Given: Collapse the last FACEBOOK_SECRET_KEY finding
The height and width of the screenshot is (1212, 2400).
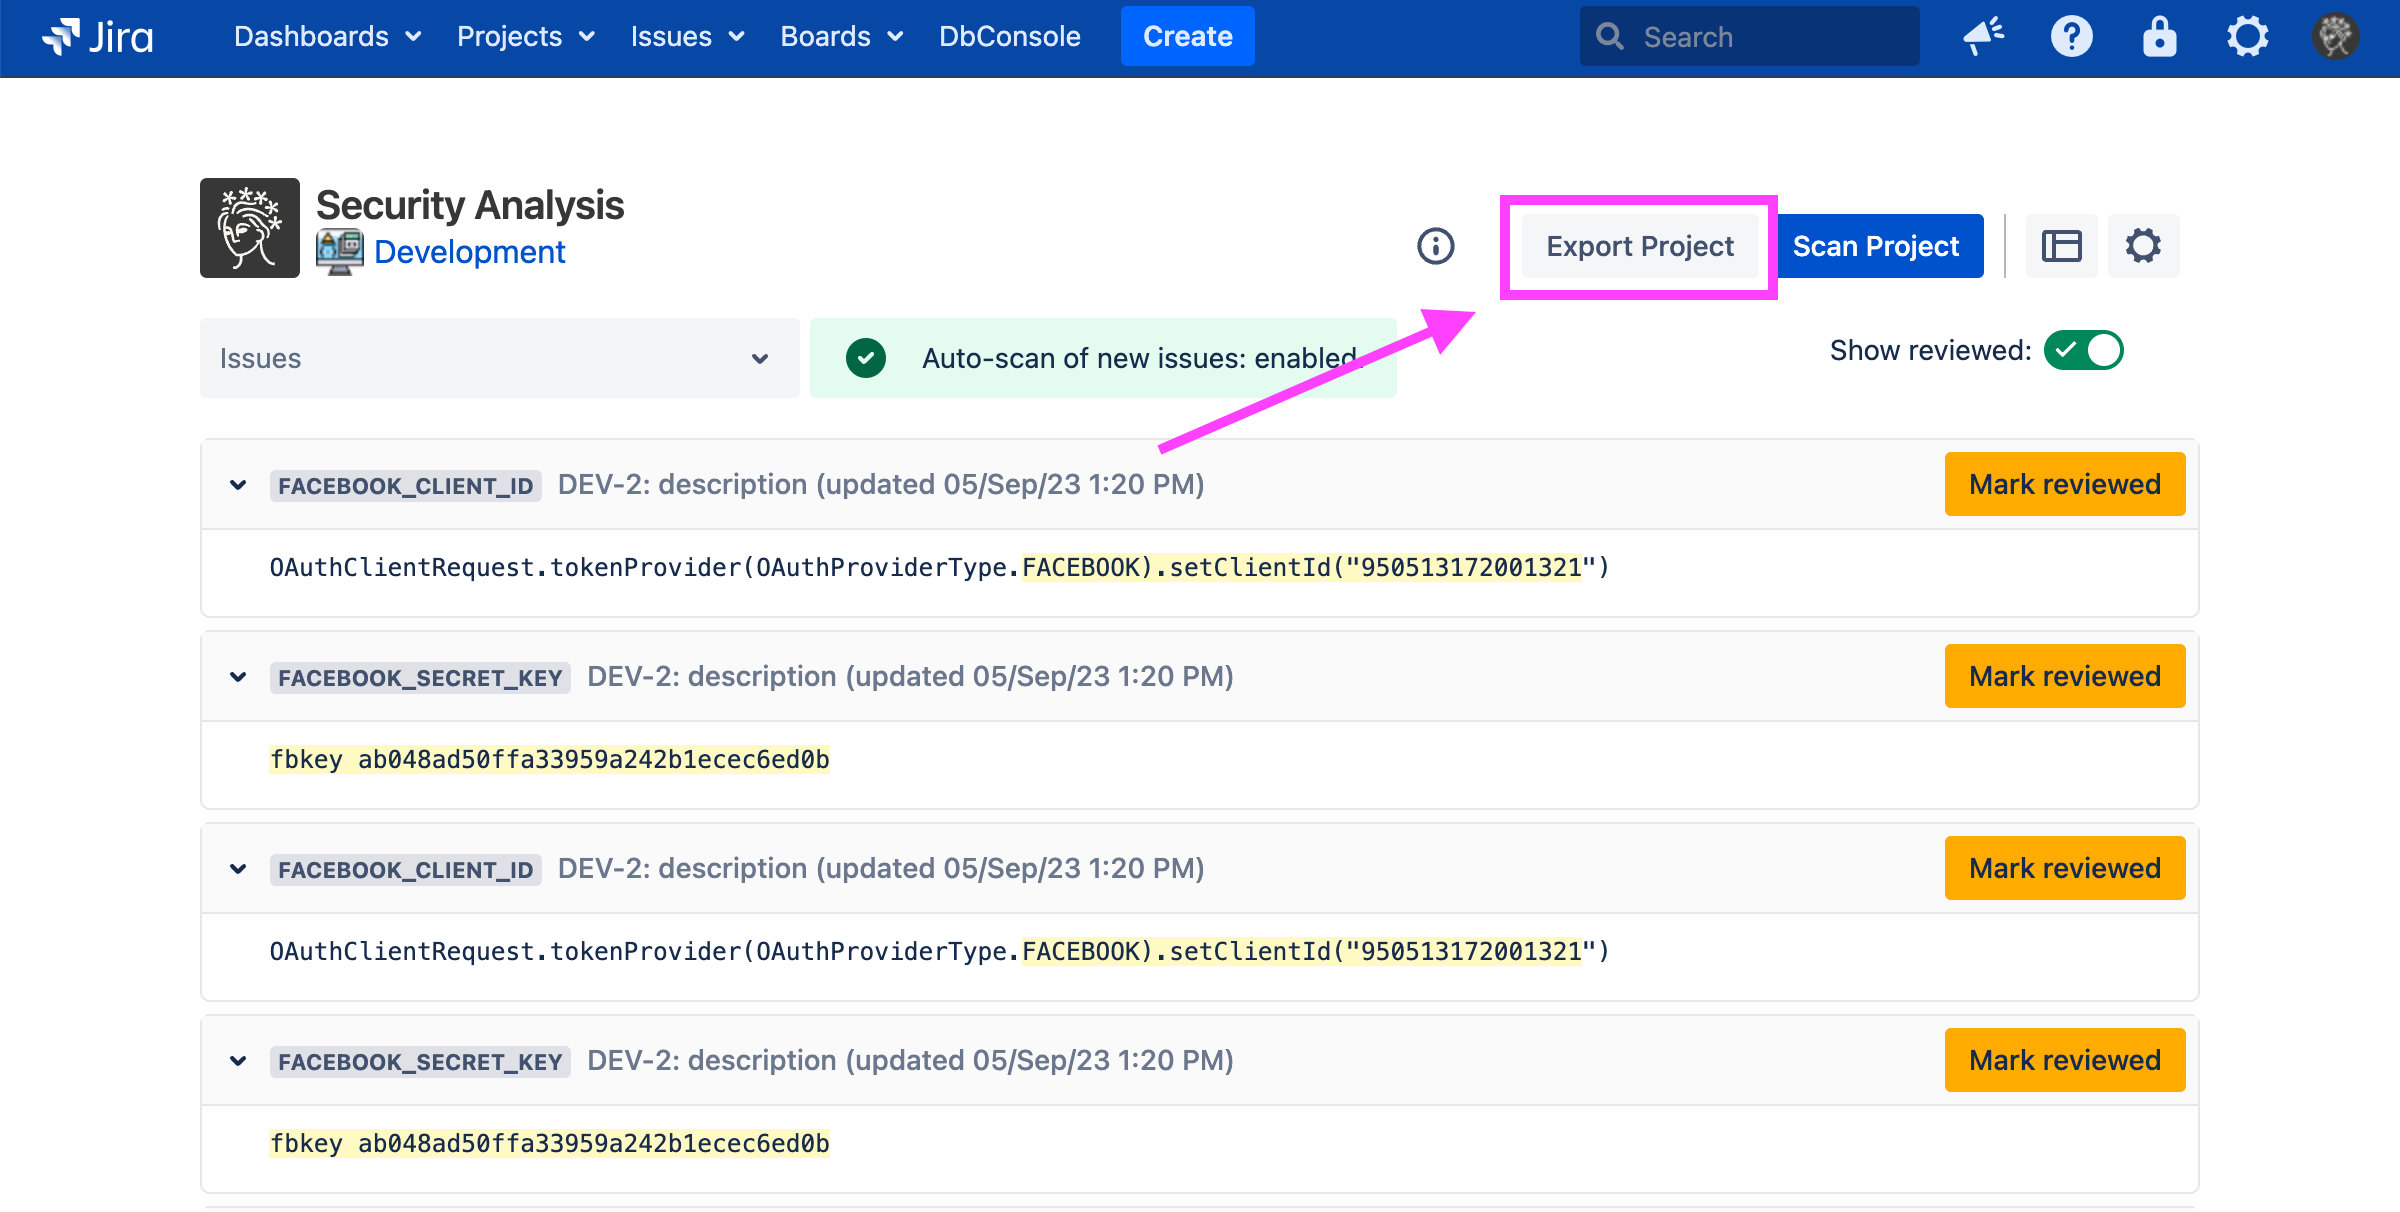Looking at the screenshot, I should 238,1061.
